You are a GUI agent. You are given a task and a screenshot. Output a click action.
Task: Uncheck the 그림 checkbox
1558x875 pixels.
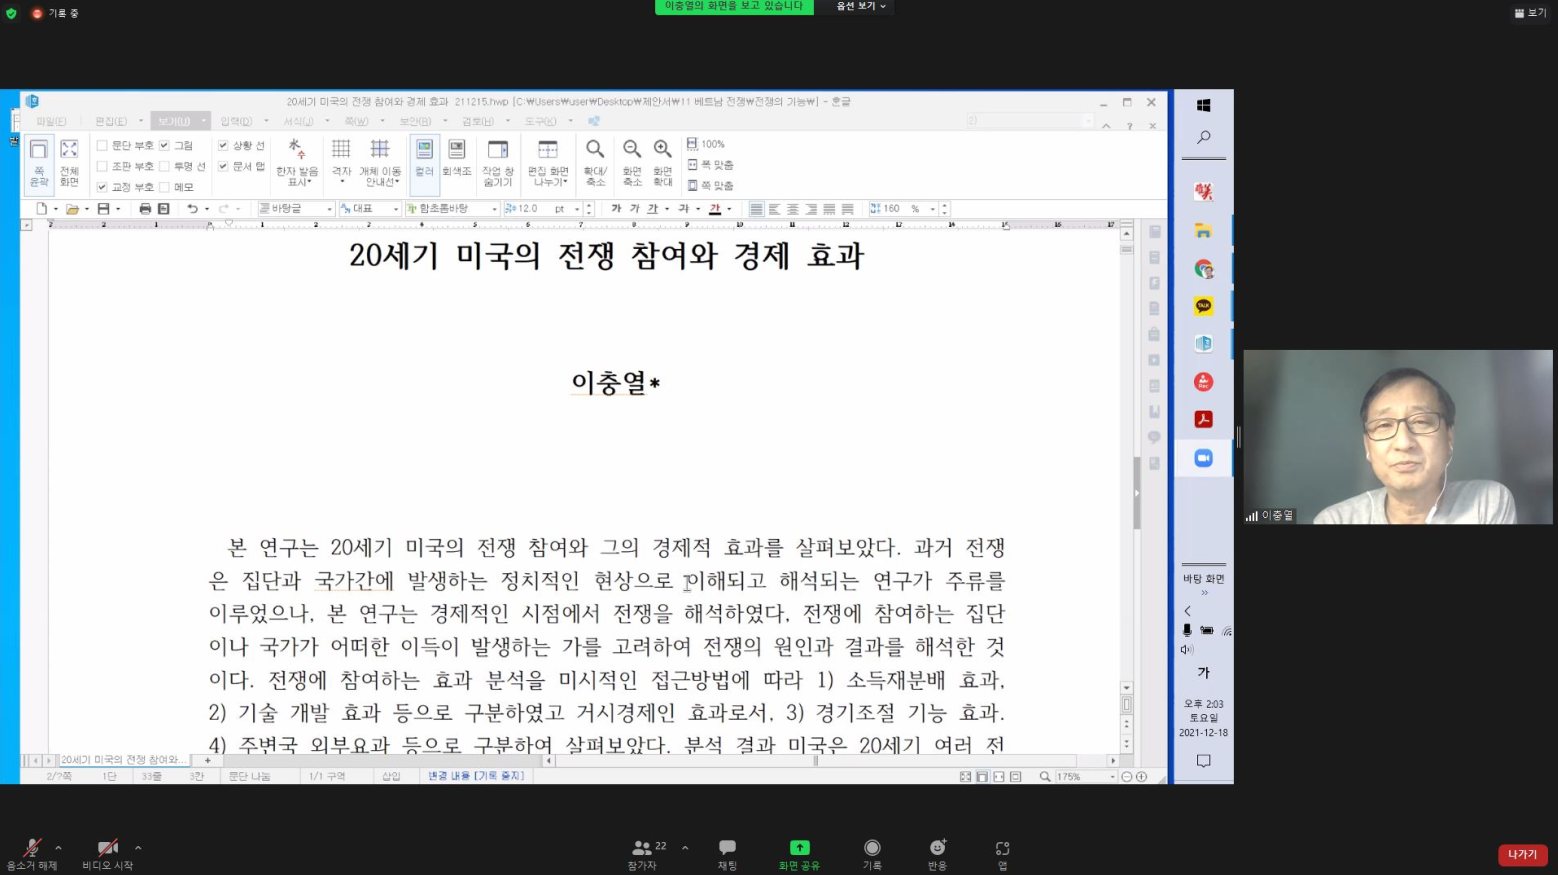[x=165, y=146]
